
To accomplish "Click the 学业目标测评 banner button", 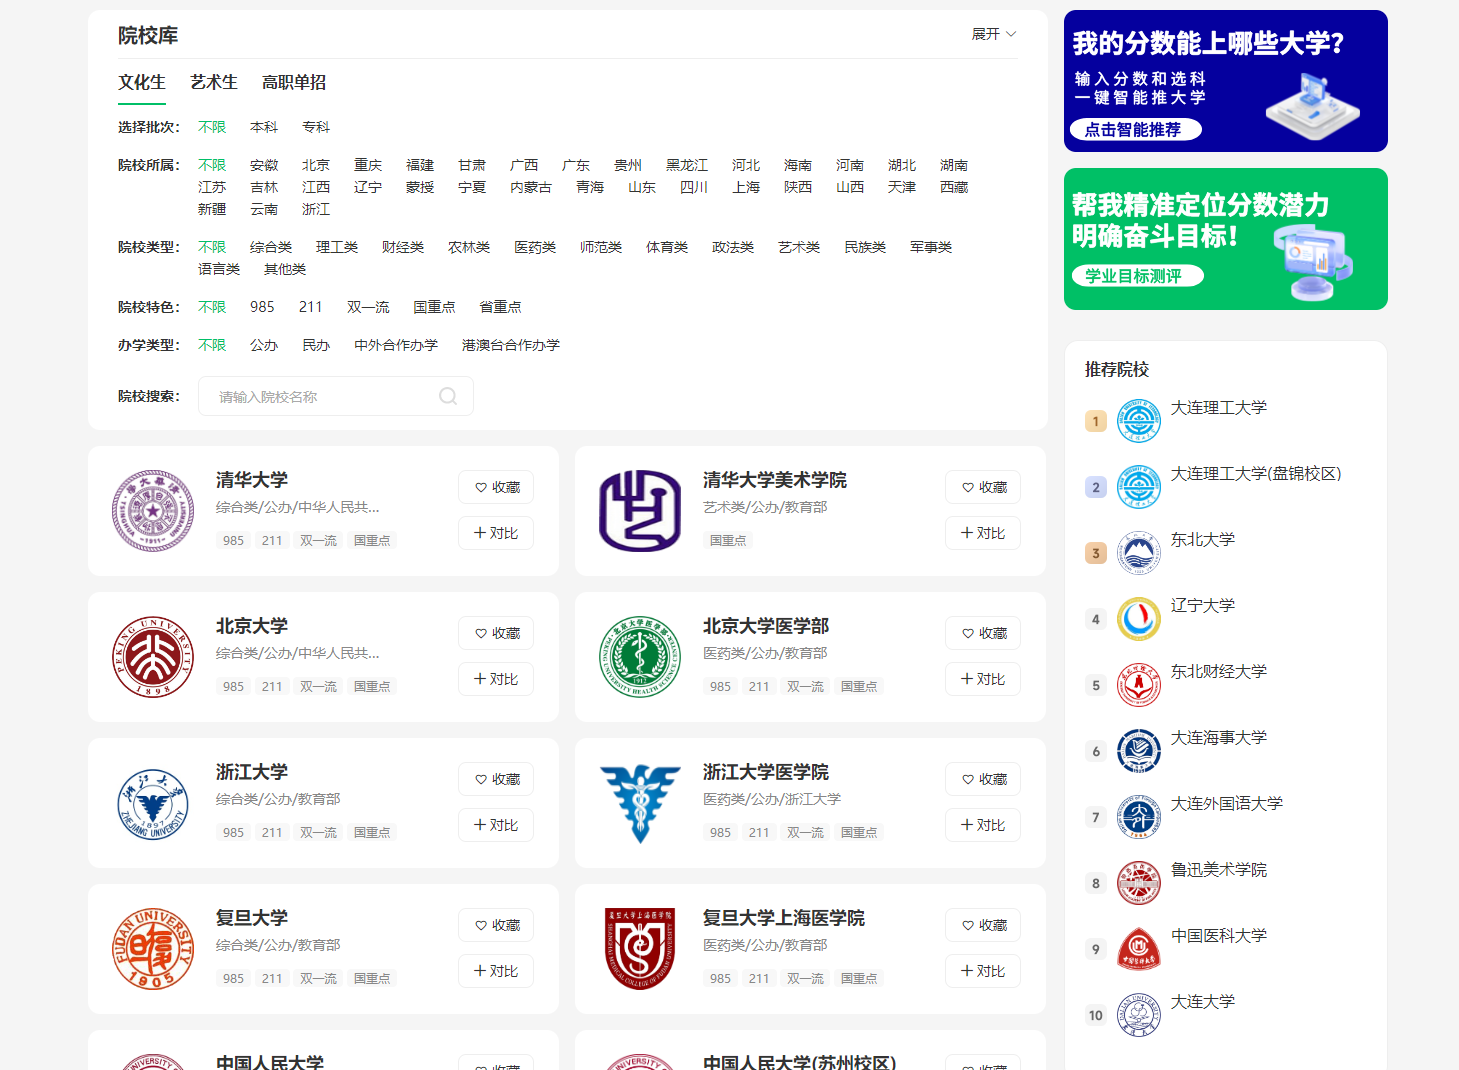I will [x=1136, y=276].
